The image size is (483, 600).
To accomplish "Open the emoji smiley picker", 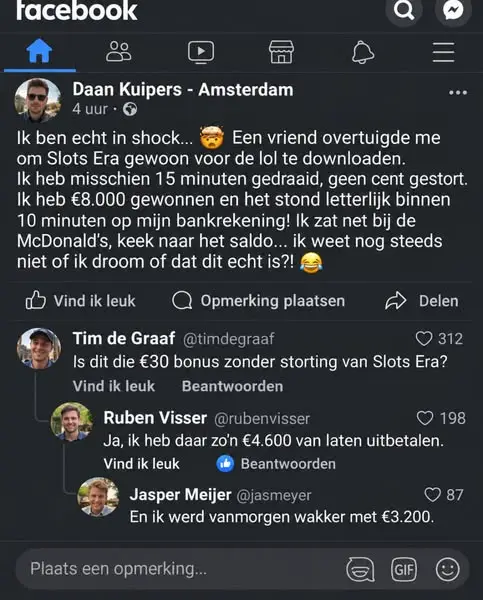I will [x=447, y=569].
